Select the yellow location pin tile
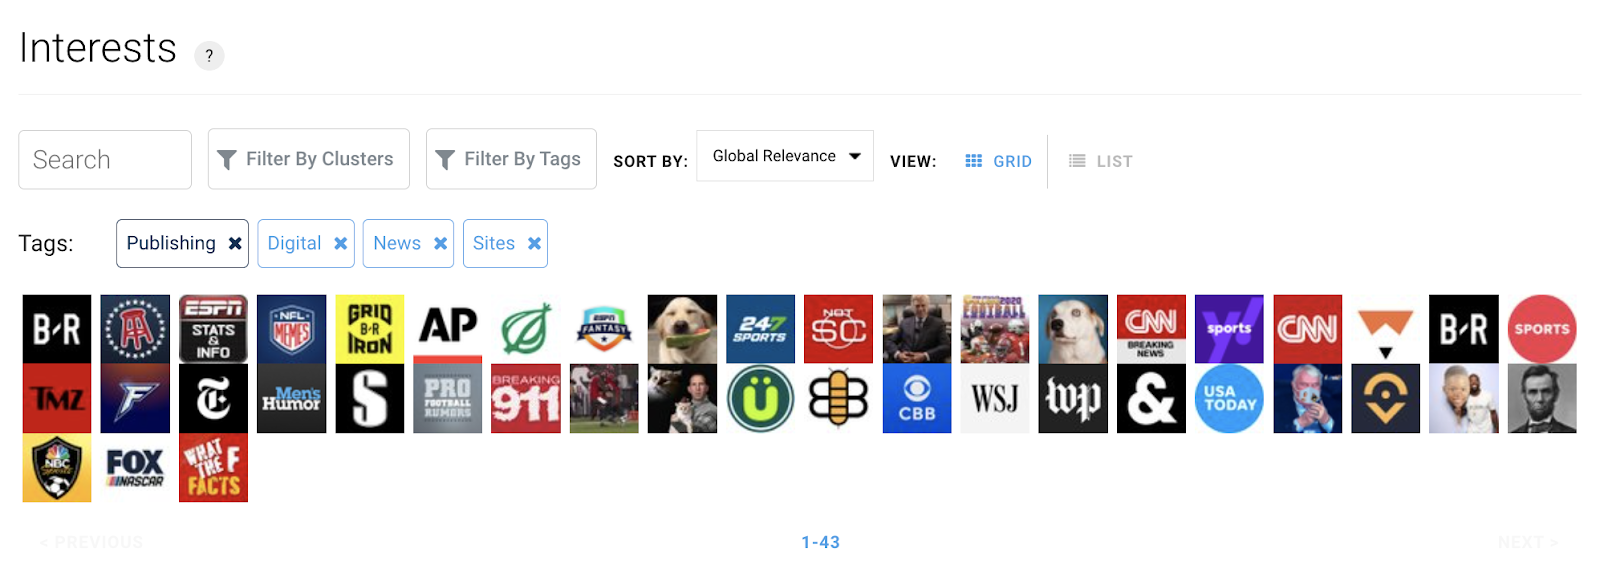 (1385, 398)
